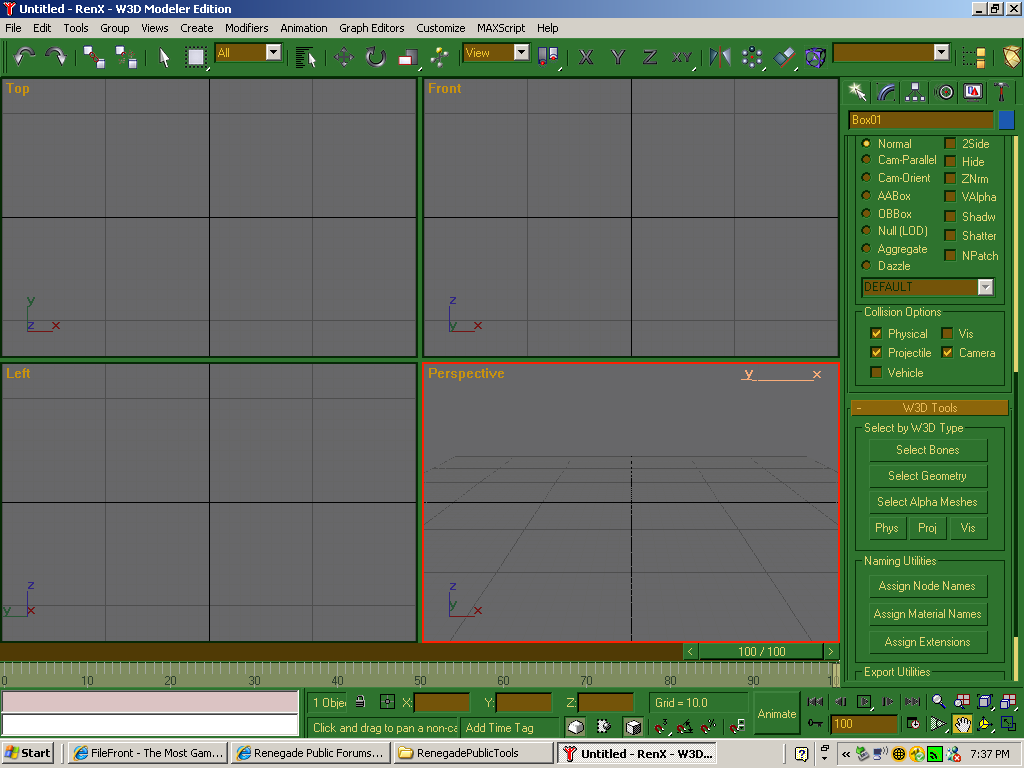Expand the DEFAULT dropdown list
The width and height of the screenshot is (1024, 768).
click(x=985, y=287)
